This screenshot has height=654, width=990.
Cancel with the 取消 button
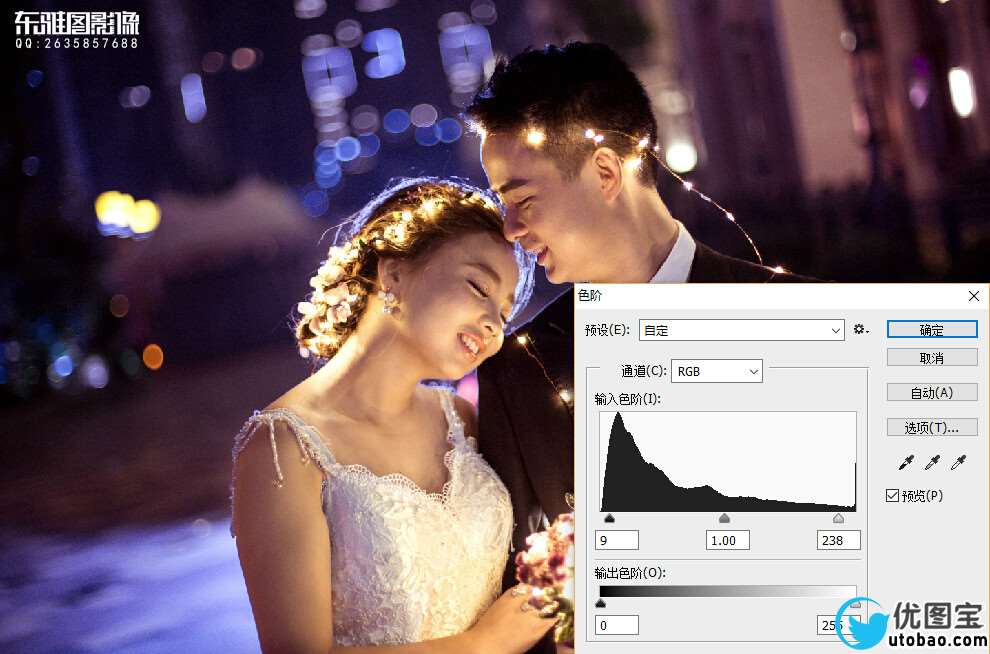[932, 358]
